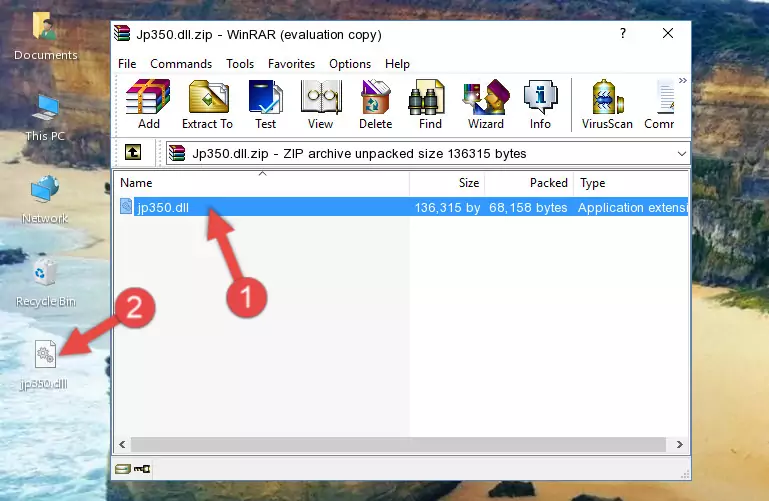Click the jp350.dll file icon in the list
The height and width of the screenshot is (501, 769).
(126, 207)
